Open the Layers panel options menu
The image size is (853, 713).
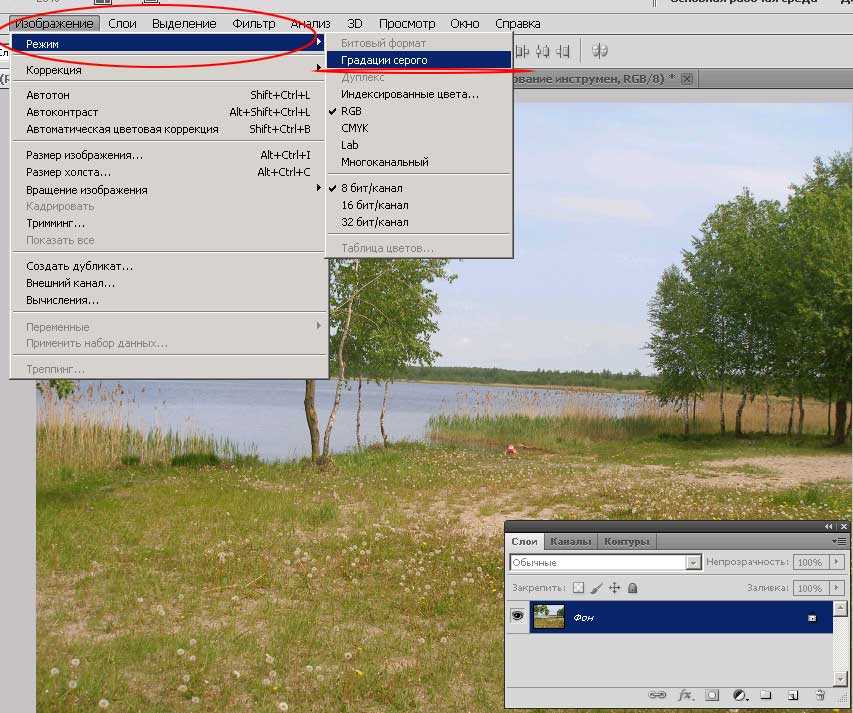[838, 541]
